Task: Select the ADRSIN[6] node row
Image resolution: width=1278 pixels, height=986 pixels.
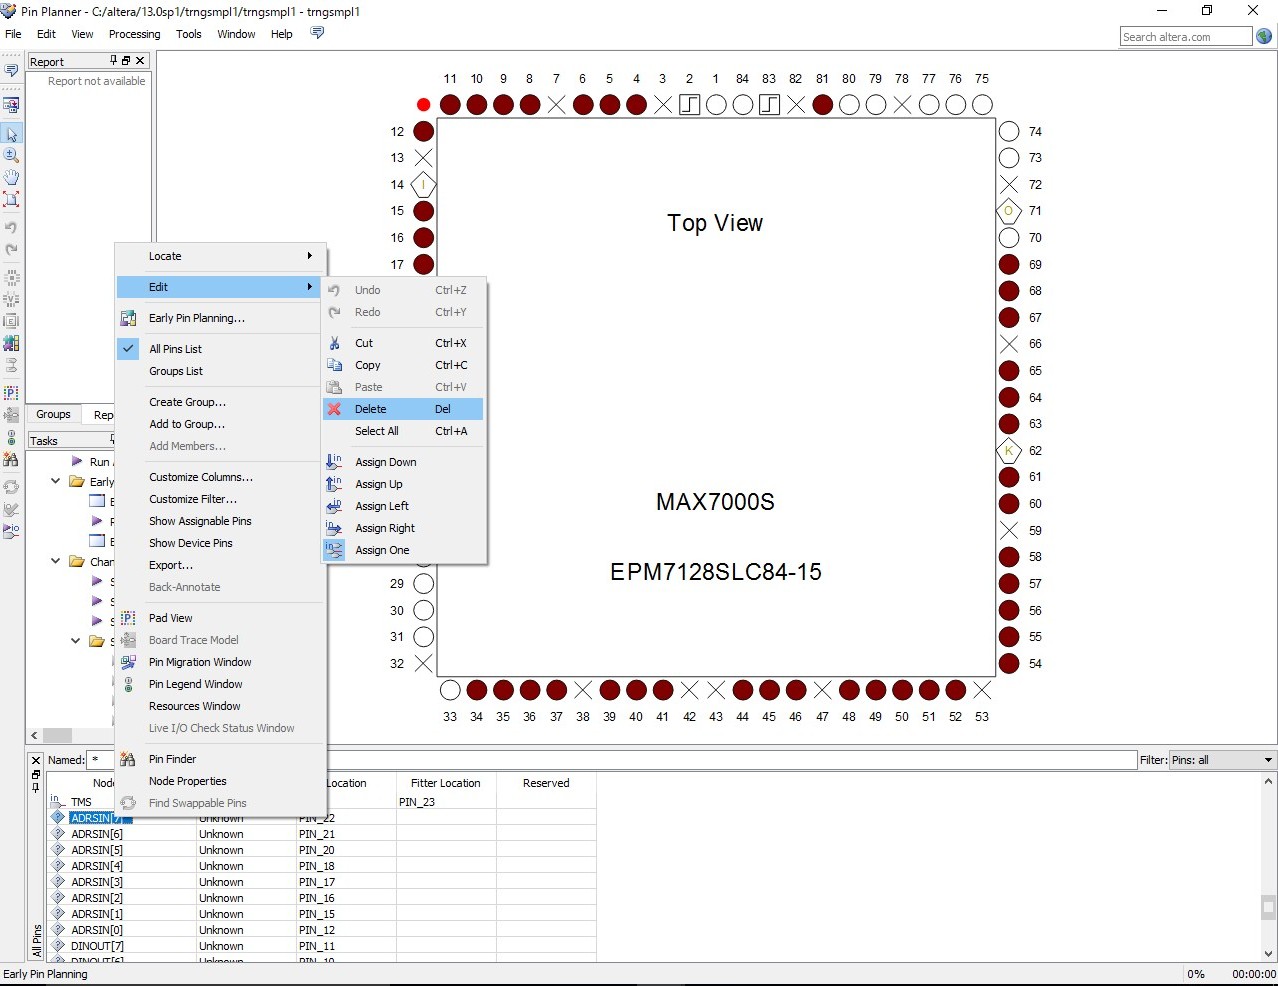Action: click(322, 834)
